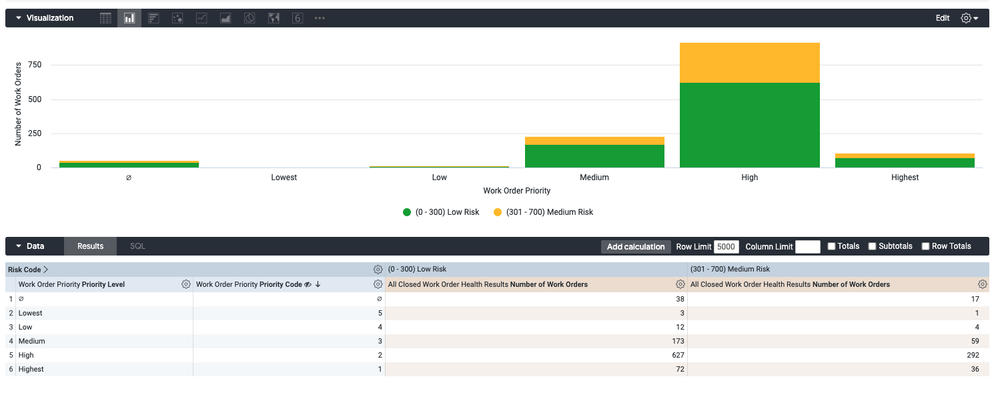The height and width of the screenshot is (395, 998).
Task: Click (301 - 700) Medium Risk pivot header
Action: pyautogui.click(x=730, y=270)
